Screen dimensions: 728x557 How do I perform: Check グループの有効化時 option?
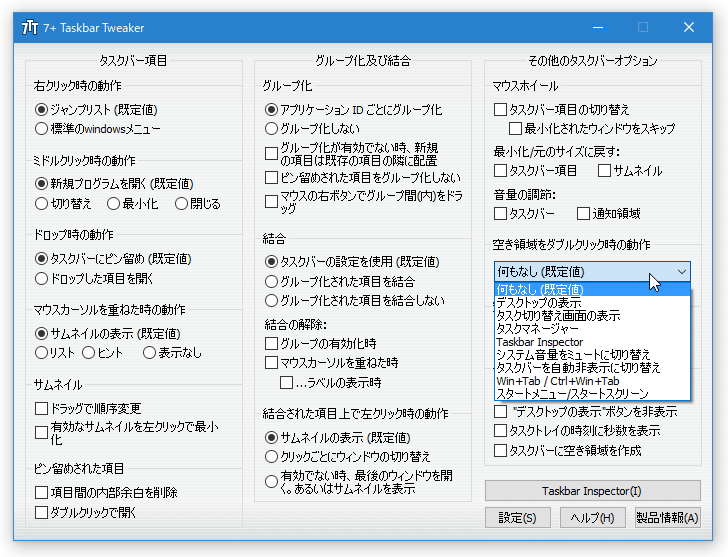click(x=271, y=343)
